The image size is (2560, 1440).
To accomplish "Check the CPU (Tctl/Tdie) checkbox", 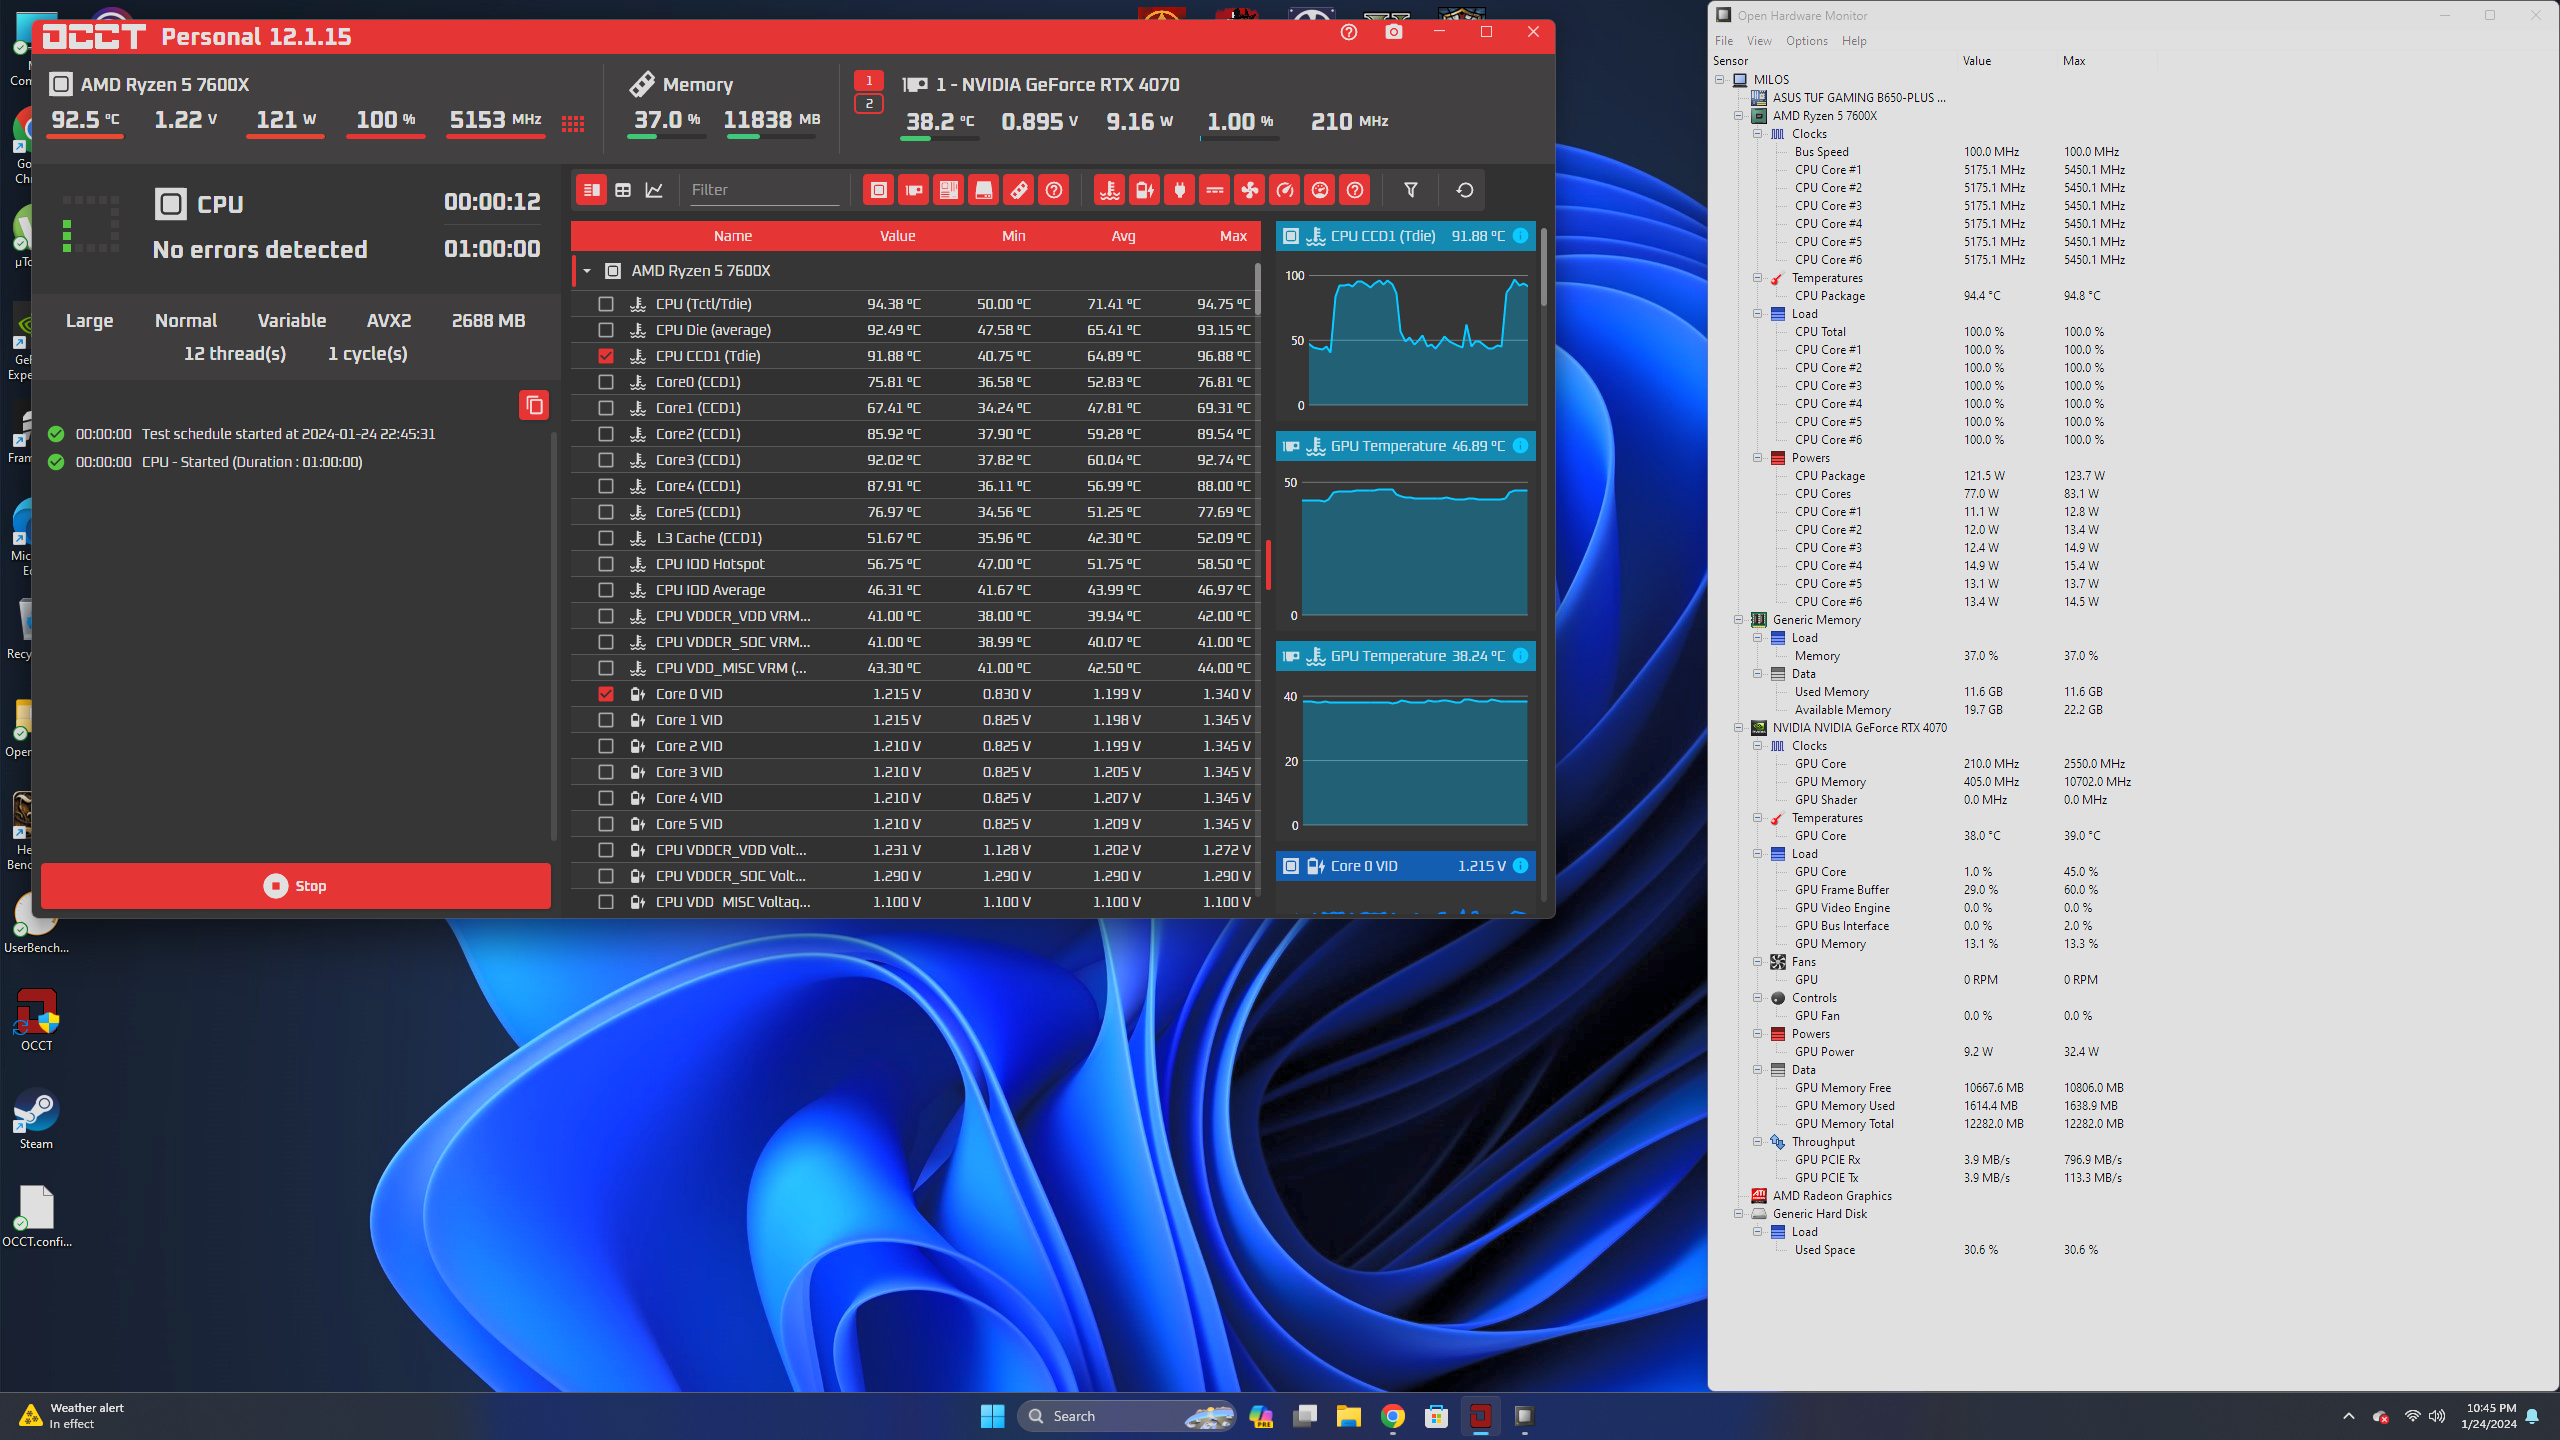I will pyautogui.click(x=606, y=304).
